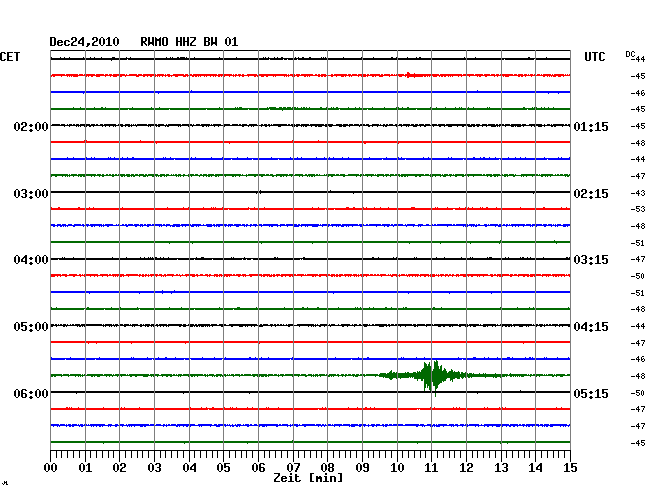Click the DC offset column header
Screen dimensions: 650x494
630,54
